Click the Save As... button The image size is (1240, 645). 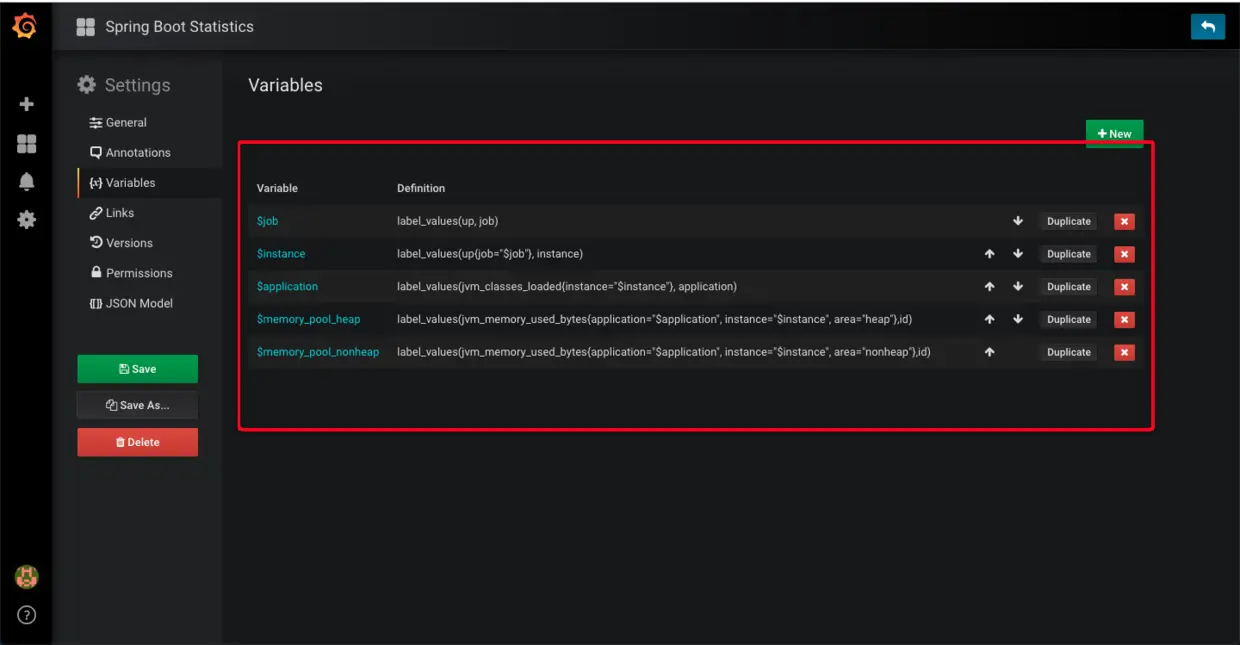(138, 405)
